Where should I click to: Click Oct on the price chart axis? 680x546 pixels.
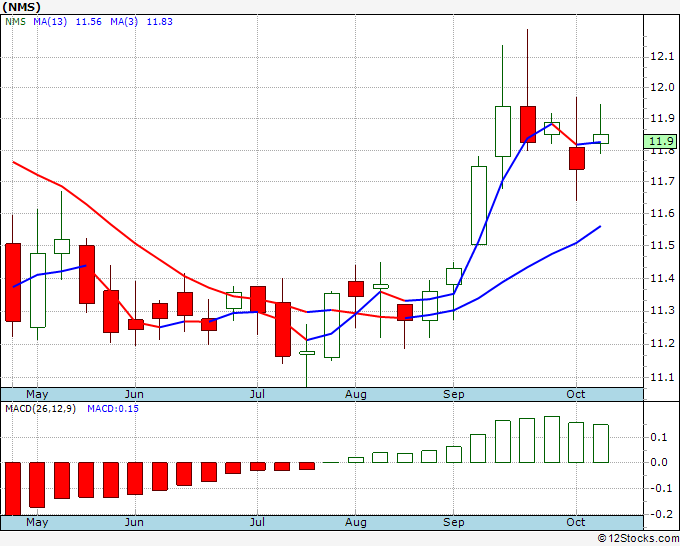[x=576, y=394]
